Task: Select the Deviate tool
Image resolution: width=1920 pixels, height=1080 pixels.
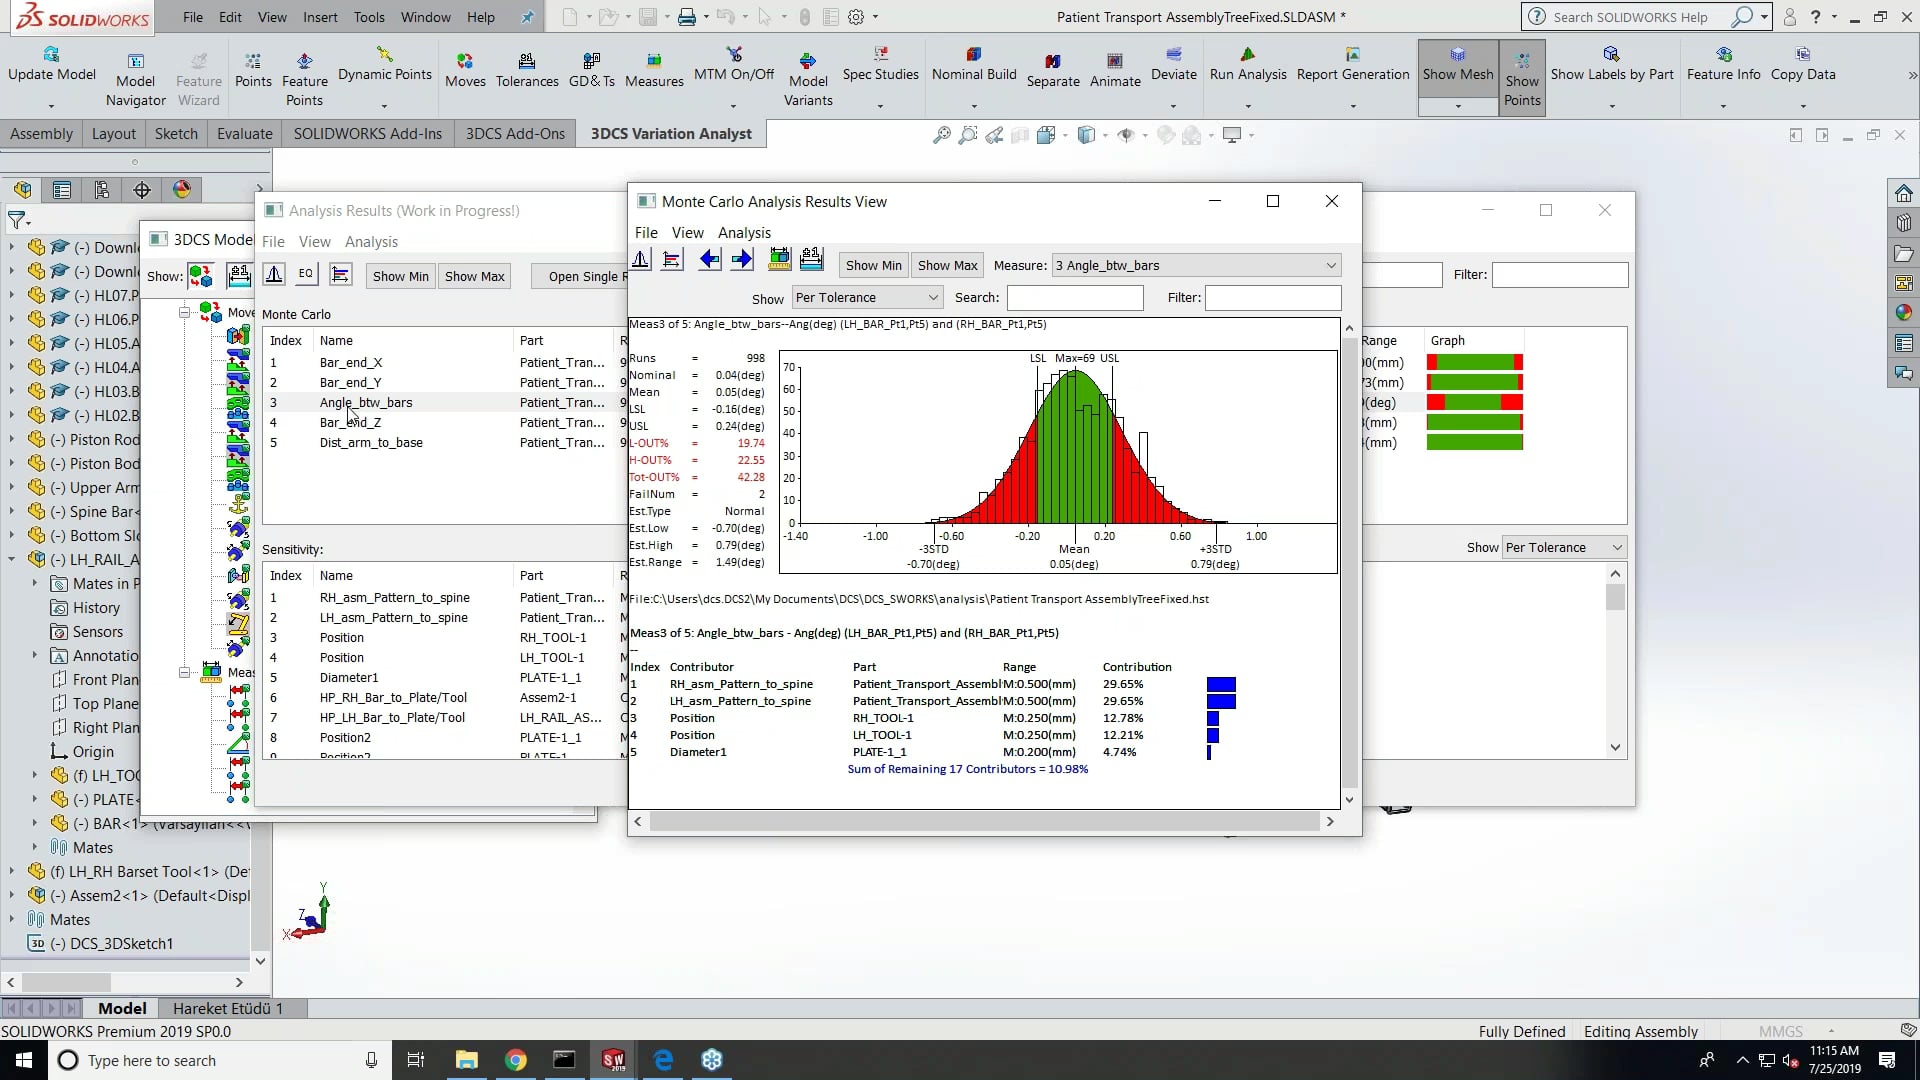Action: click(1174, 65)
